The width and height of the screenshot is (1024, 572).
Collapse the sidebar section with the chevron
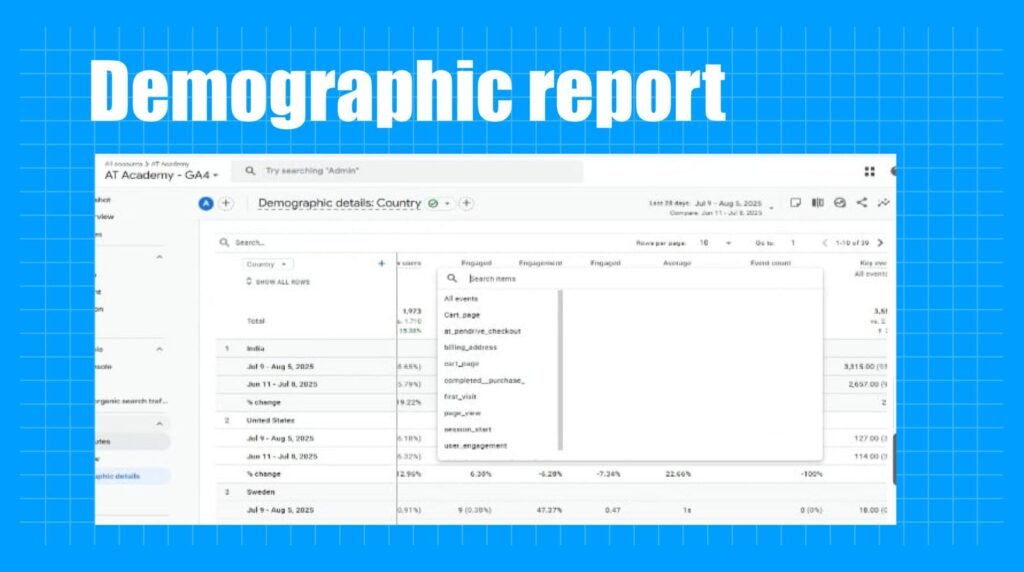click(x=159, y=257)
